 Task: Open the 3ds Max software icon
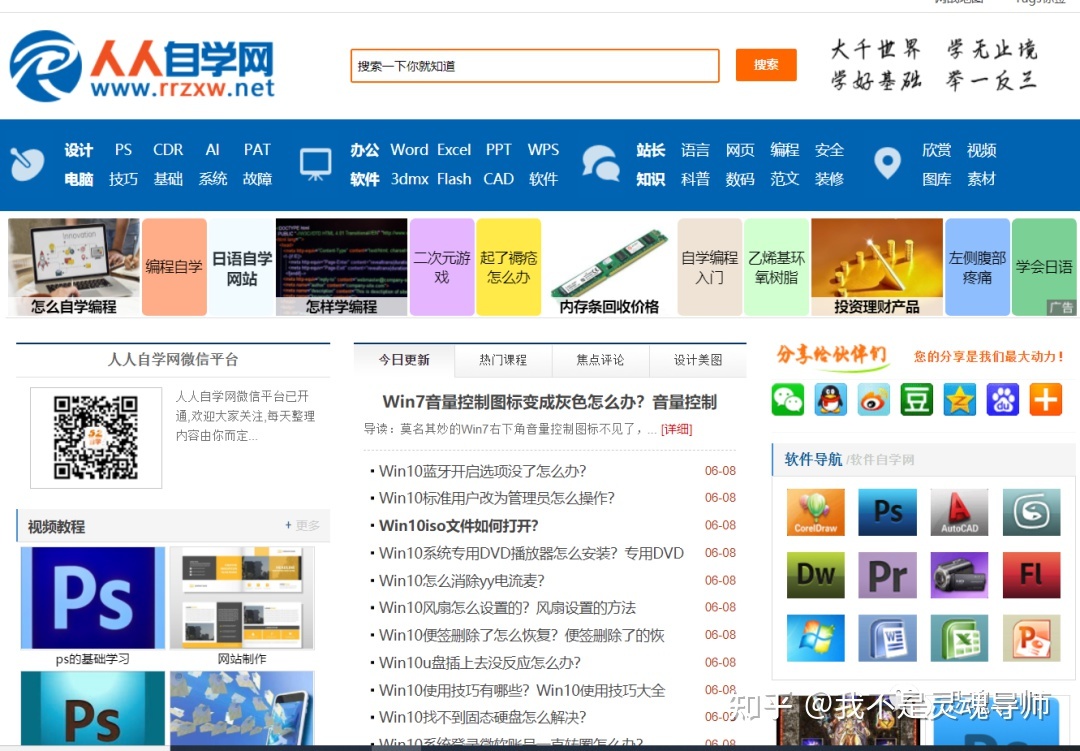(x=1031, y=512)
